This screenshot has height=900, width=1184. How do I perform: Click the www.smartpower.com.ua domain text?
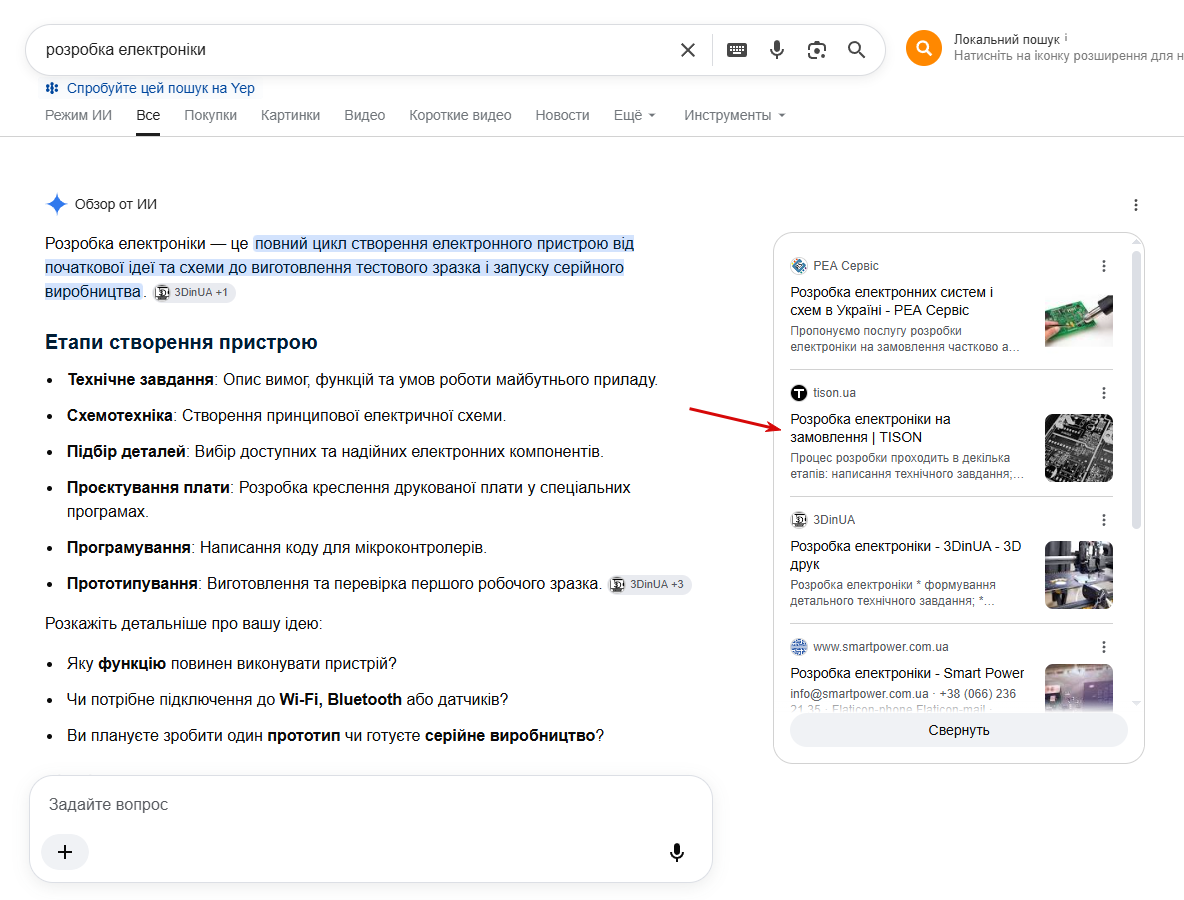click(x=880, y=646)
